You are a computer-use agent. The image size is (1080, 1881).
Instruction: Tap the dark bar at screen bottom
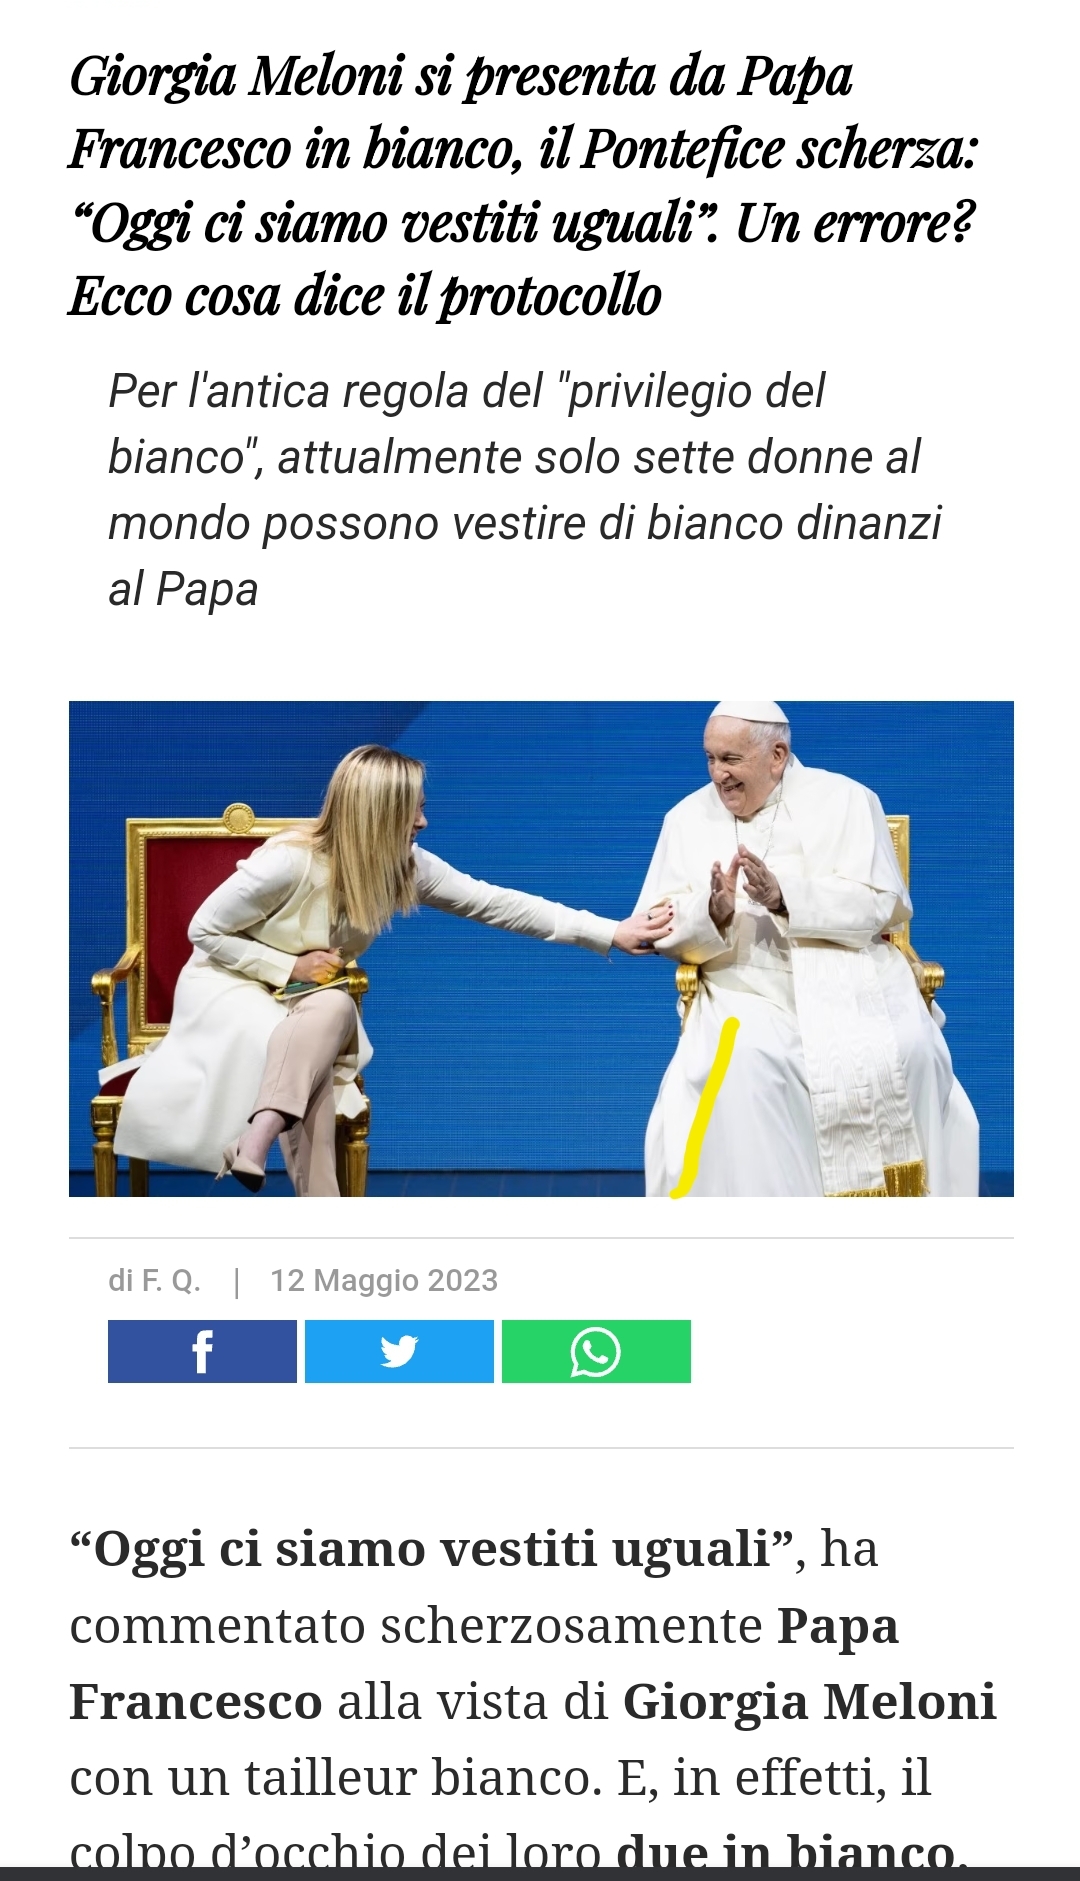pos(540,1874)
